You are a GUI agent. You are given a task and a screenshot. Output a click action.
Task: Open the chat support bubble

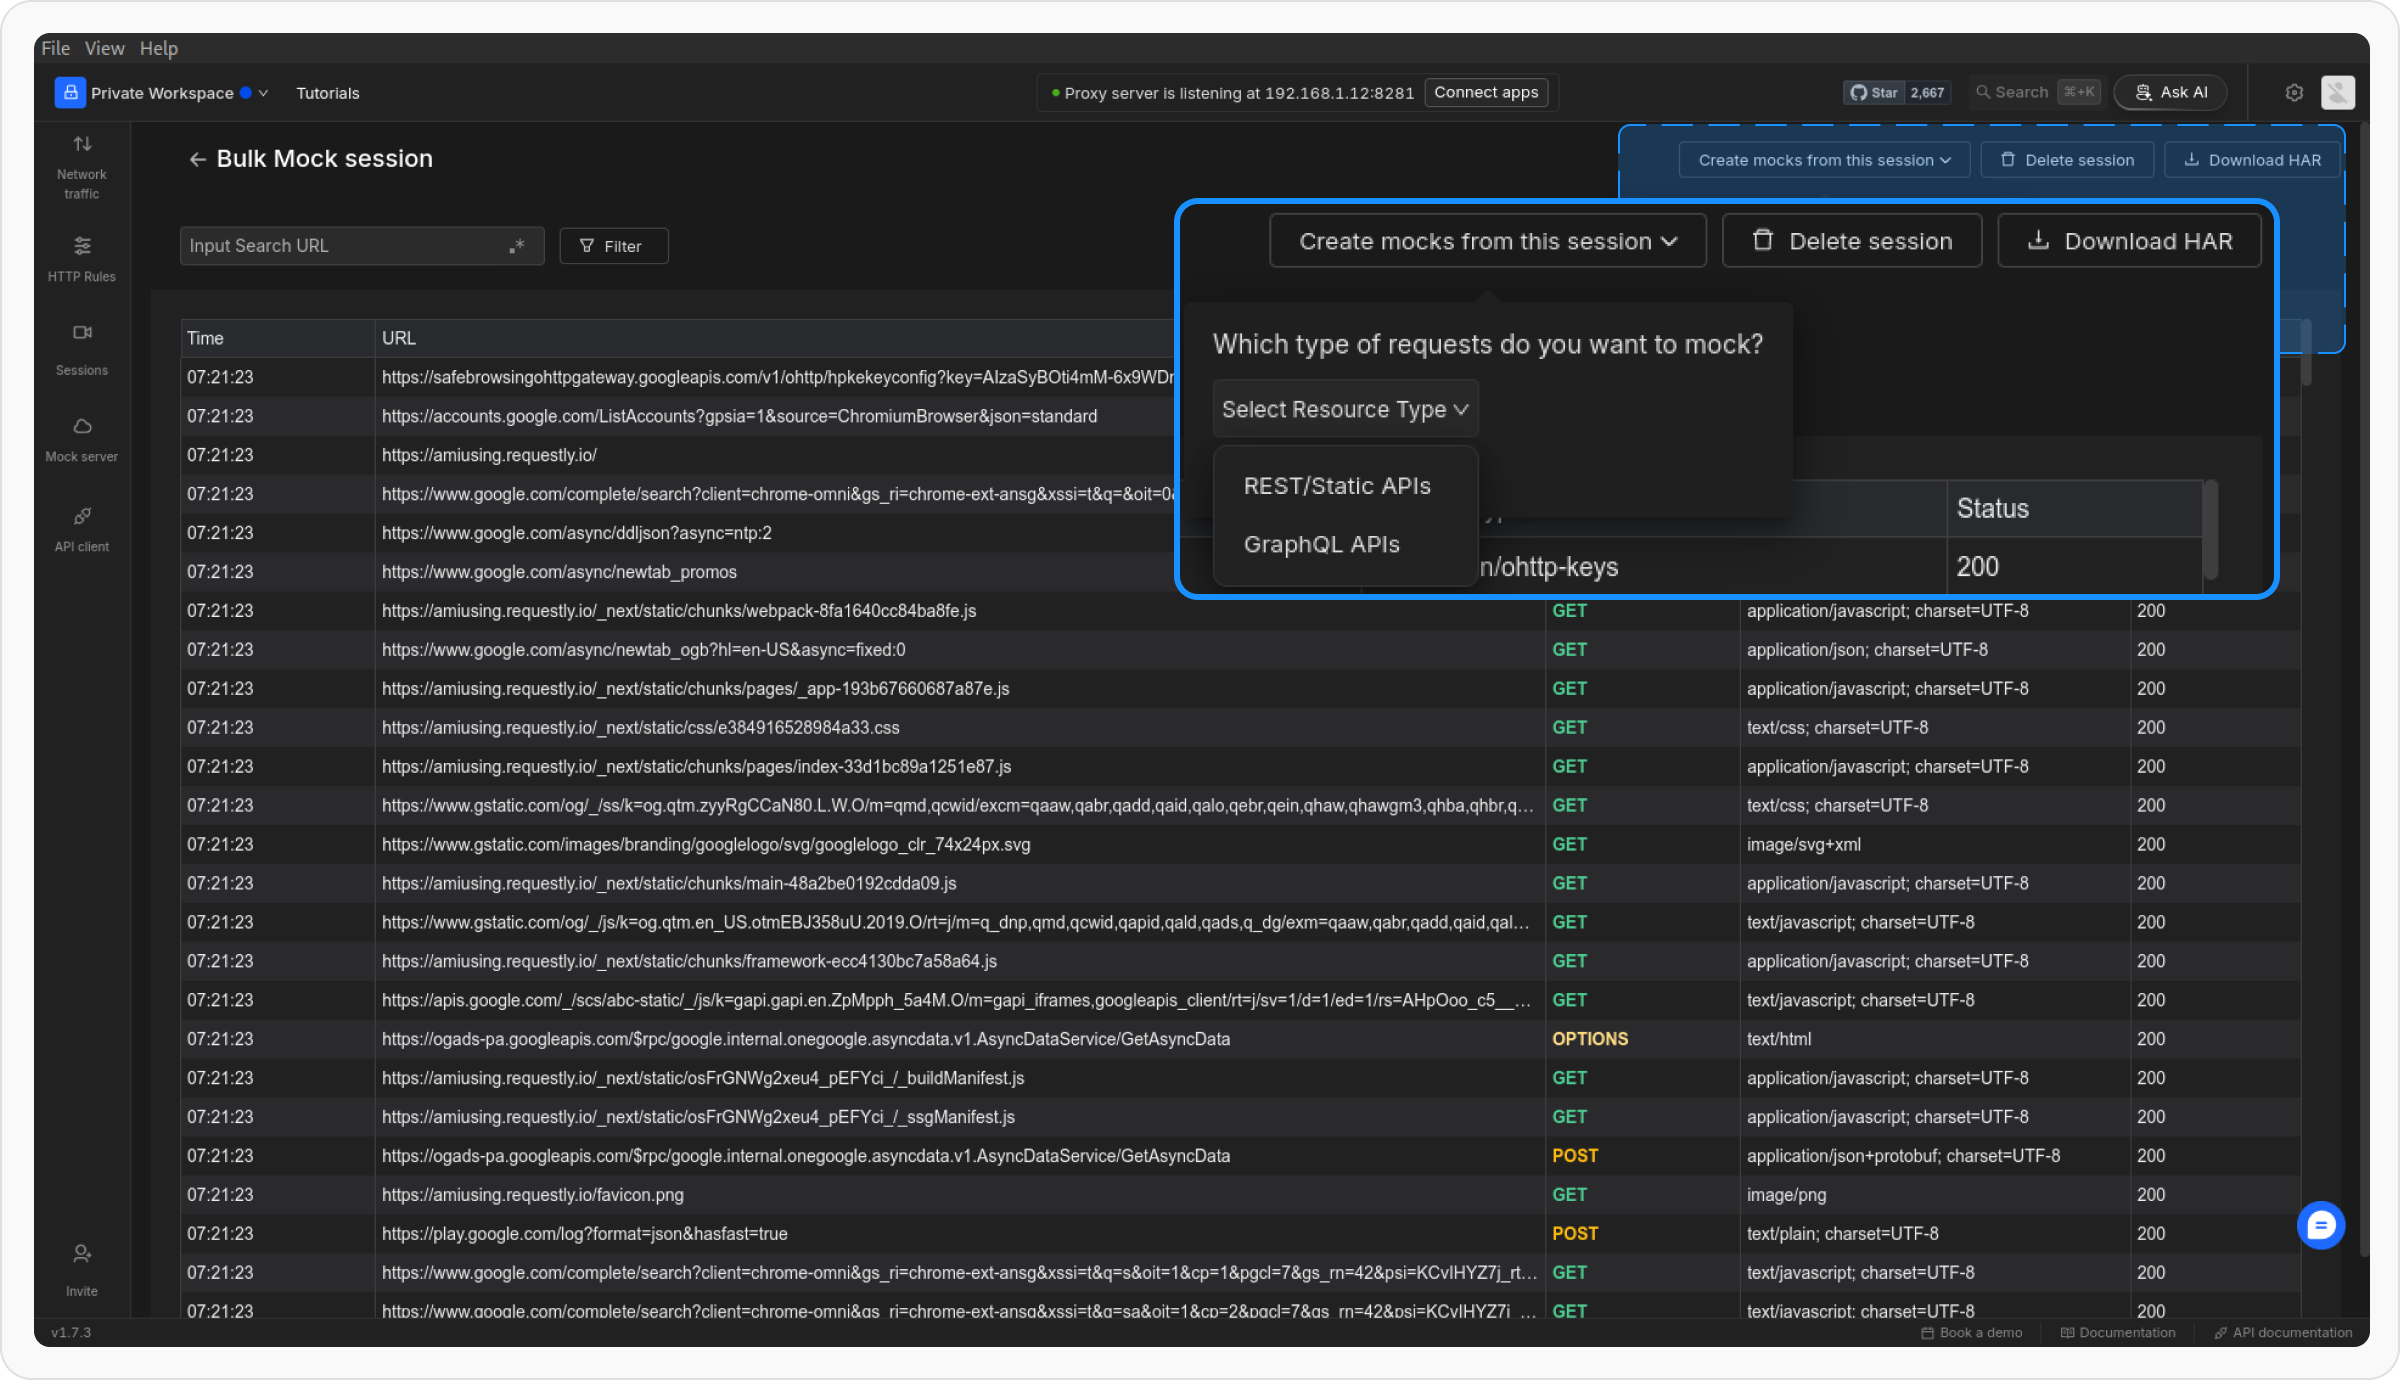(x=2320, y=1225)
